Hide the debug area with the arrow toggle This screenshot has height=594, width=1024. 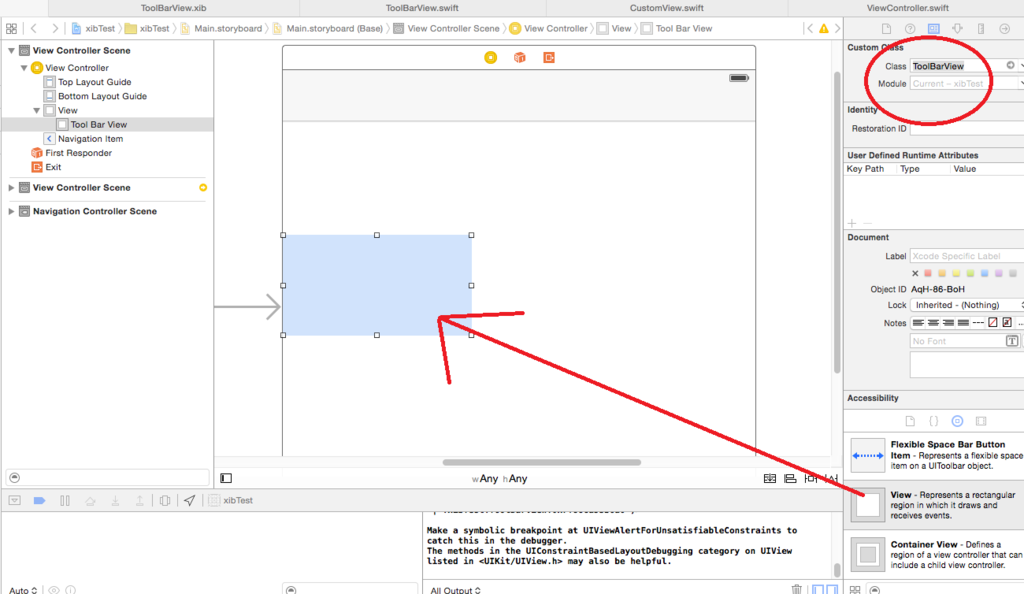point(14,501)
